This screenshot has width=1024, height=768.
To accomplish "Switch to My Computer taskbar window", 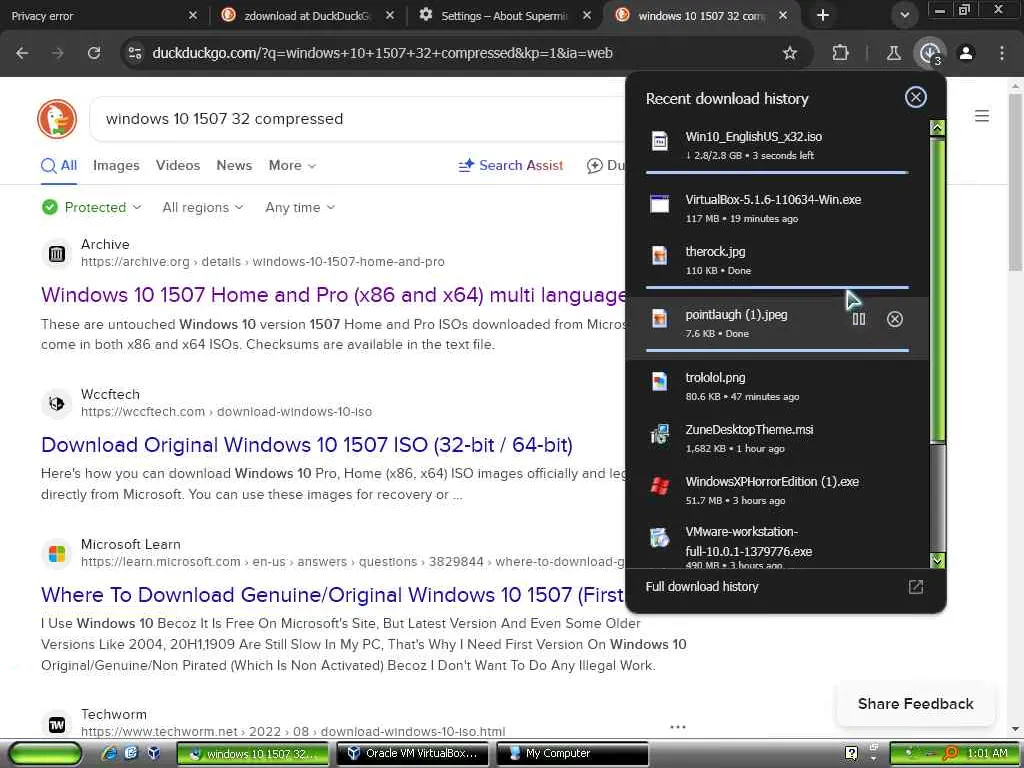I will [572, 754].
